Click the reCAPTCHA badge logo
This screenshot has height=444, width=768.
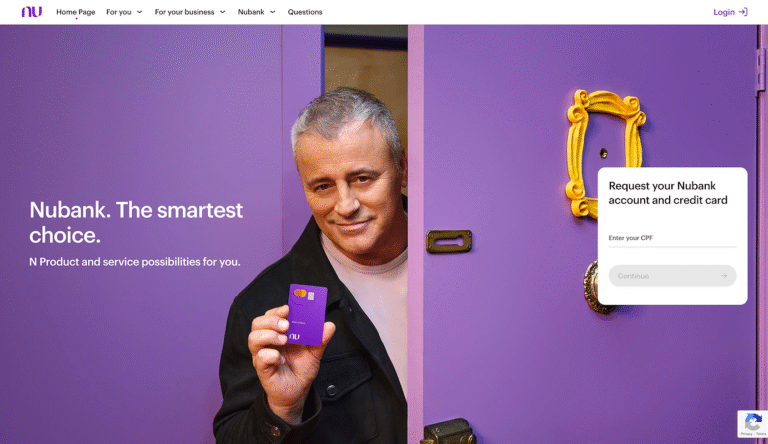753,421
